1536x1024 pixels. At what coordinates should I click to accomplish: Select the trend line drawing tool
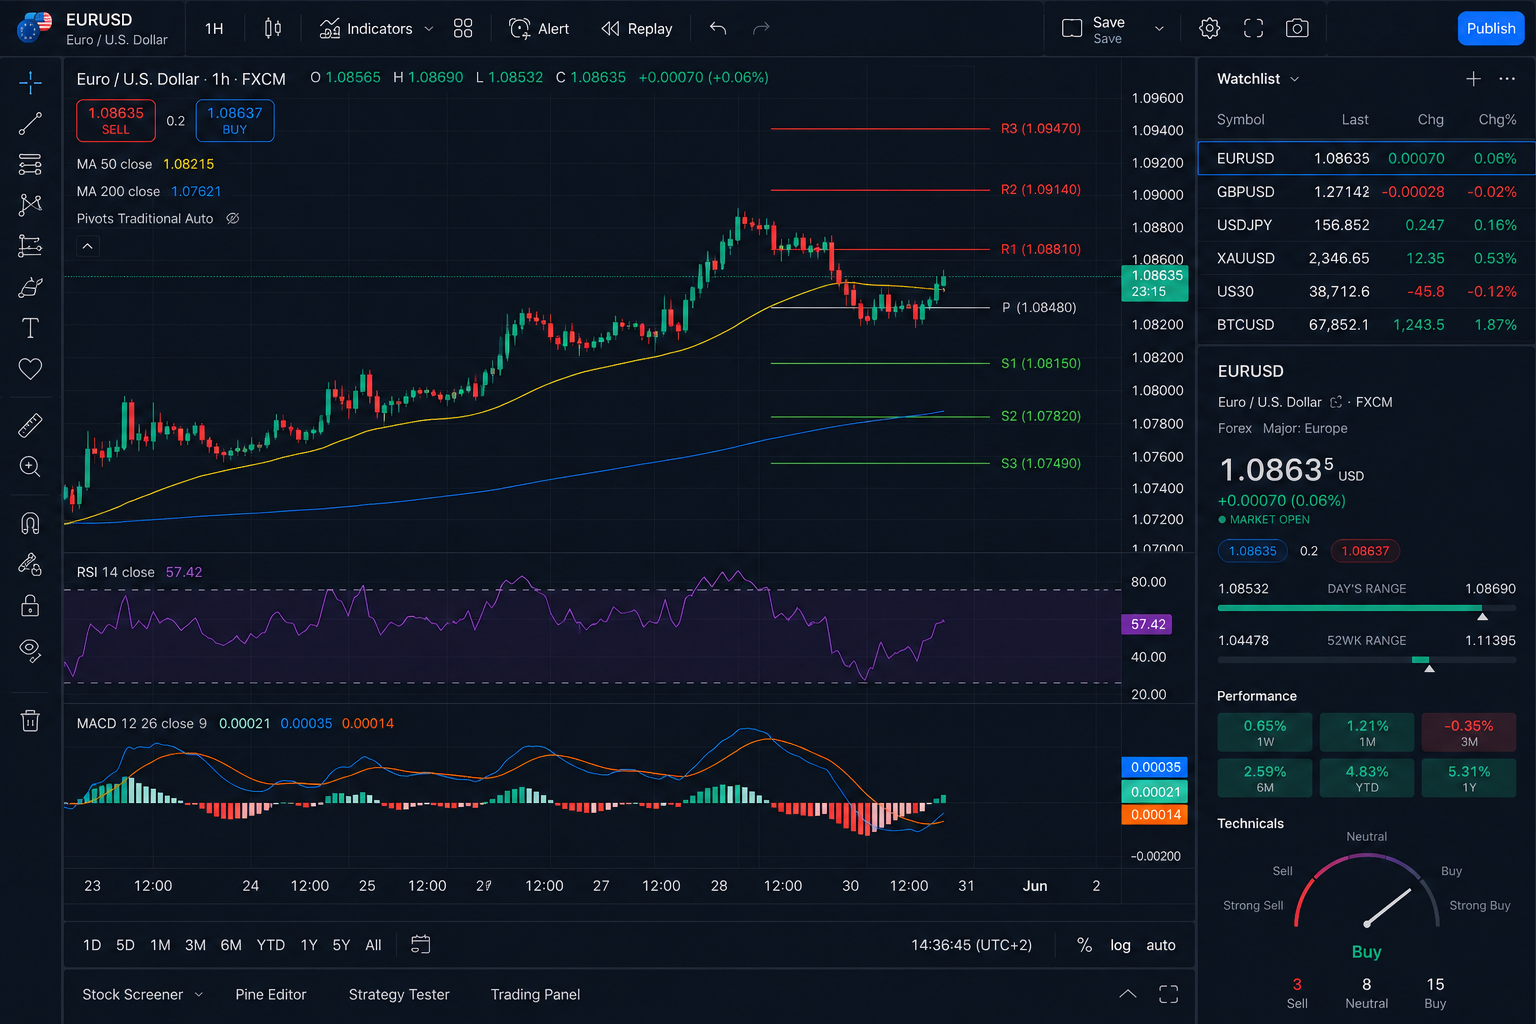tap(30, 123)
